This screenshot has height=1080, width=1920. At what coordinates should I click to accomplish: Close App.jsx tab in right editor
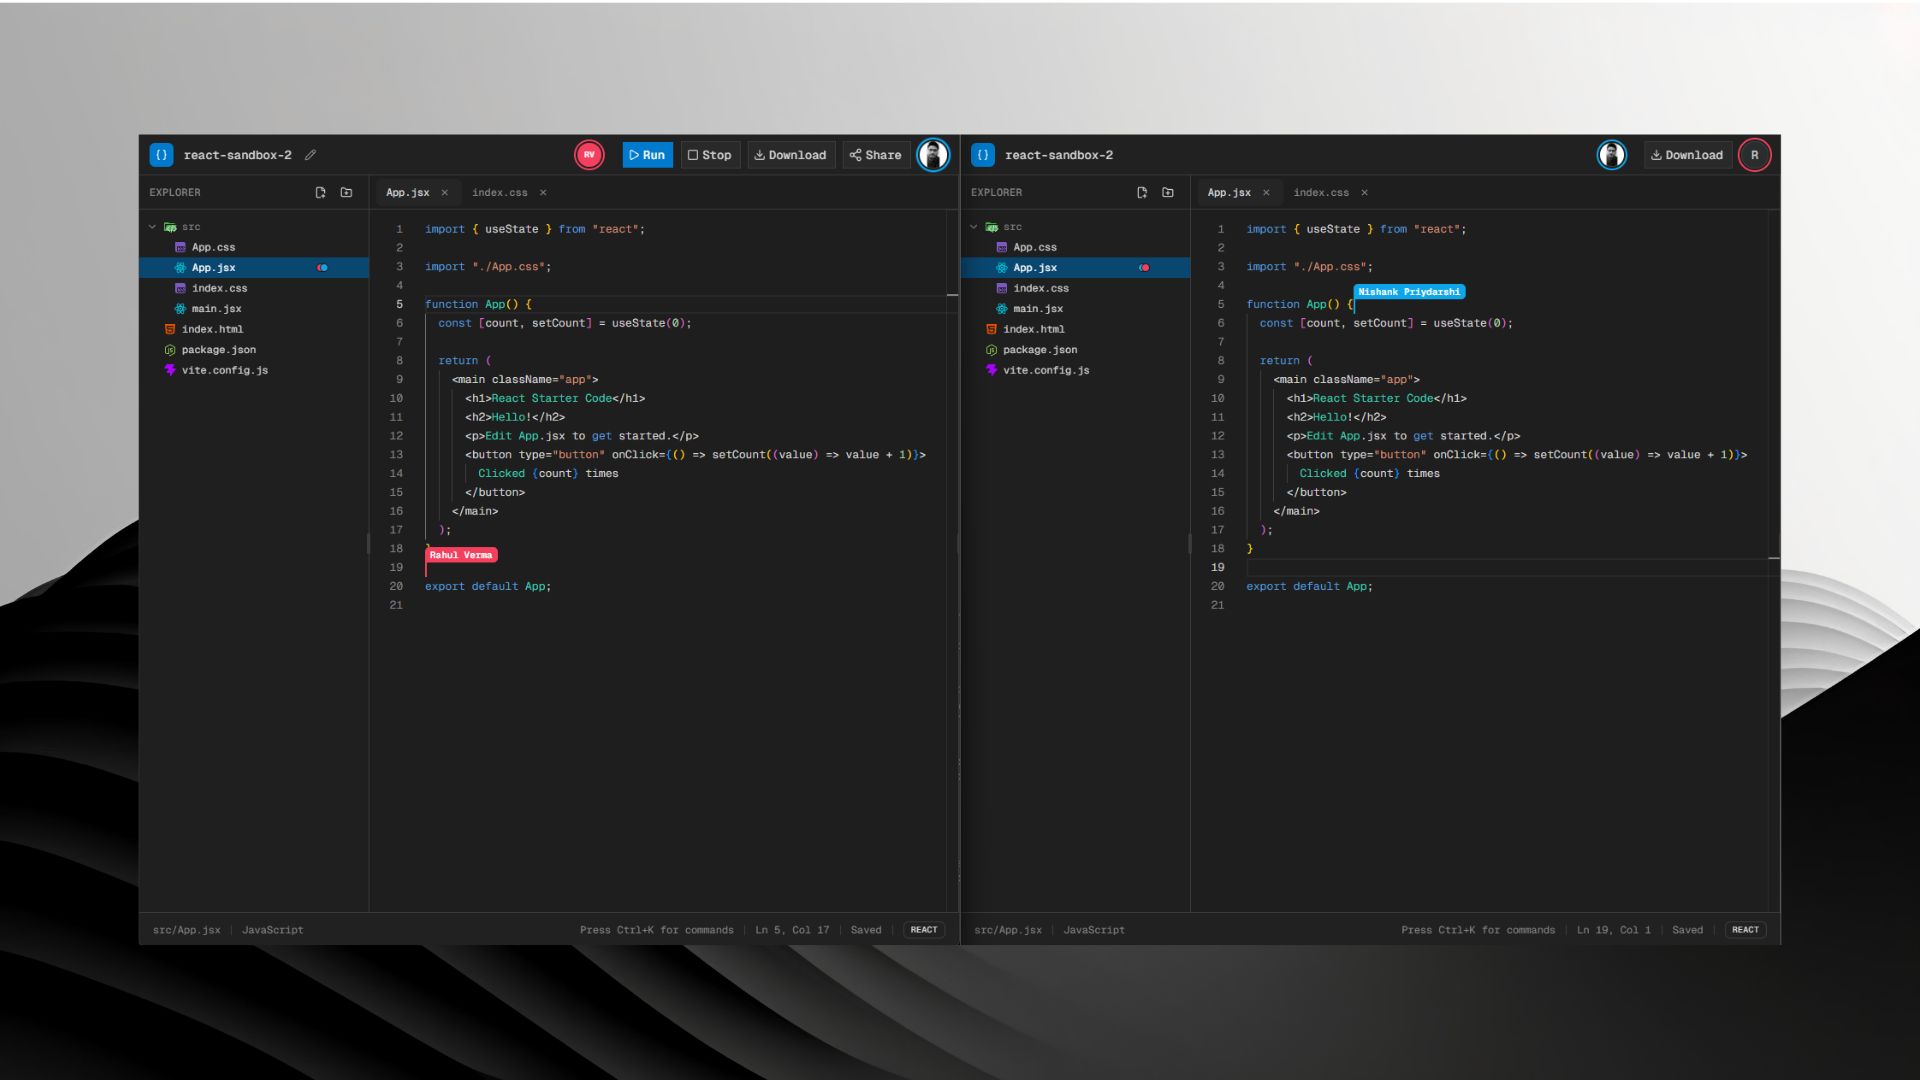coord(1266,192)
